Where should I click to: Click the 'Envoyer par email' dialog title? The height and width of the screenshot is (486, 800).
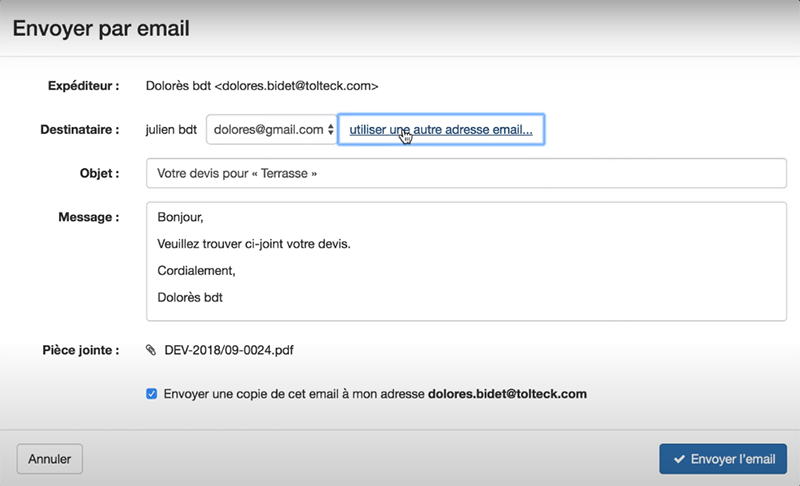coord(101,28)
